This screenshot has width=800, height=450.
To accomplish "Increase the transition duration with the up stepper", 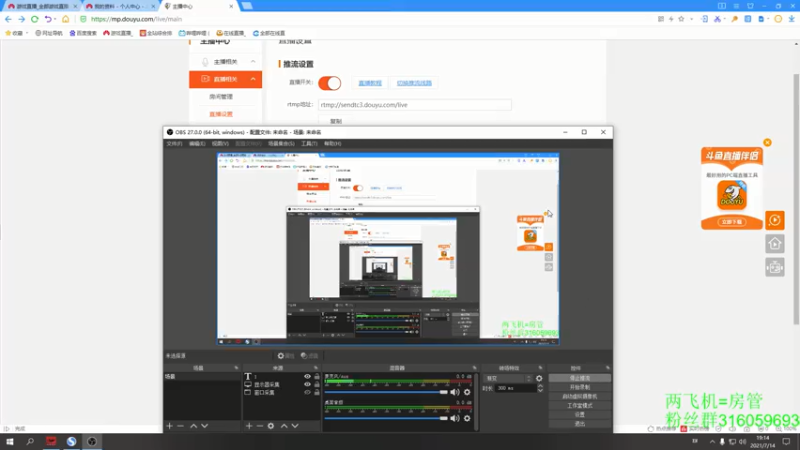I will [540, 386].
